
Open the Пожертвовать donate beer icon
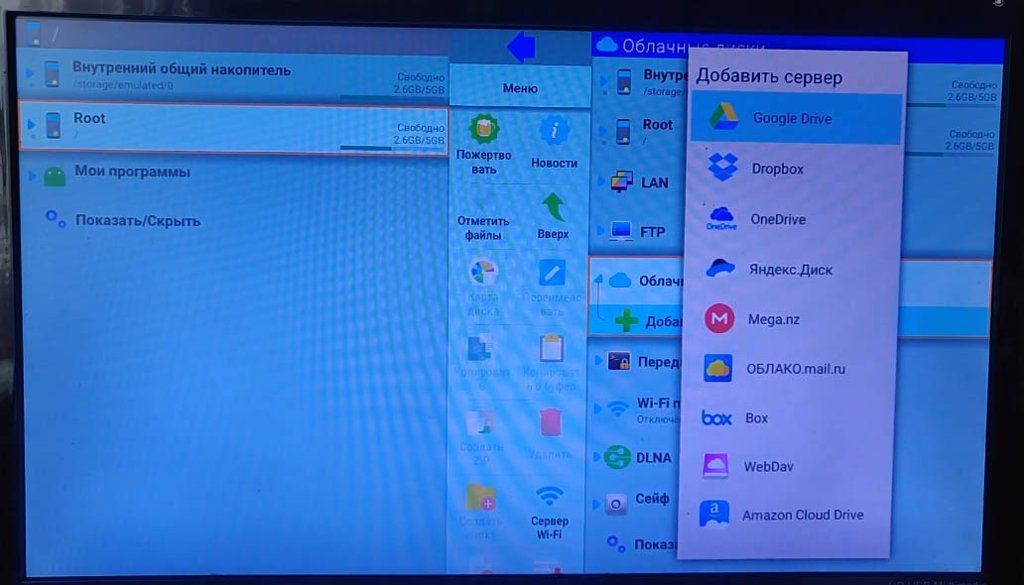(x=484, y=129)
